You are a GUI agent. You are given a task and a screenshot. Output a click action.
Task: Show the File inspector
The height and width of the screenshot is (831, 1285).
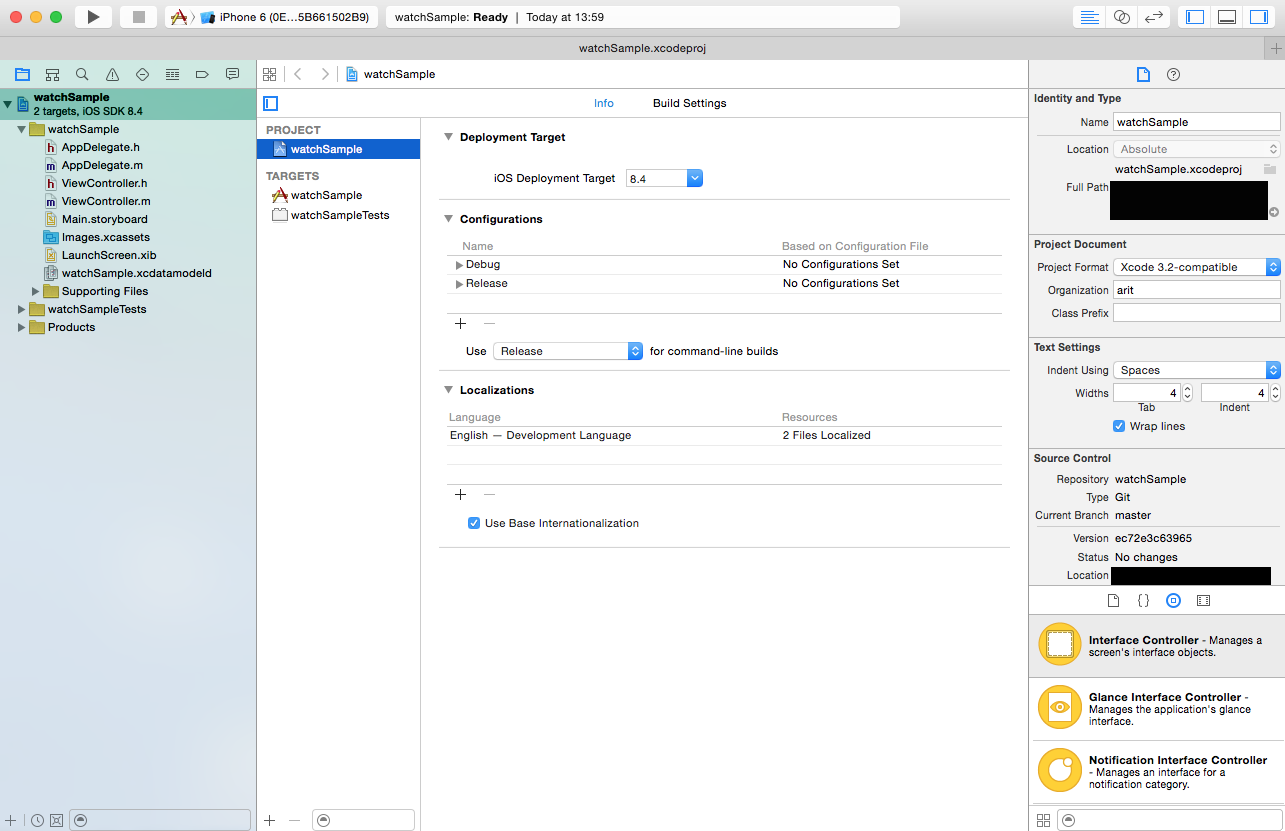(x=1143, y=74)
